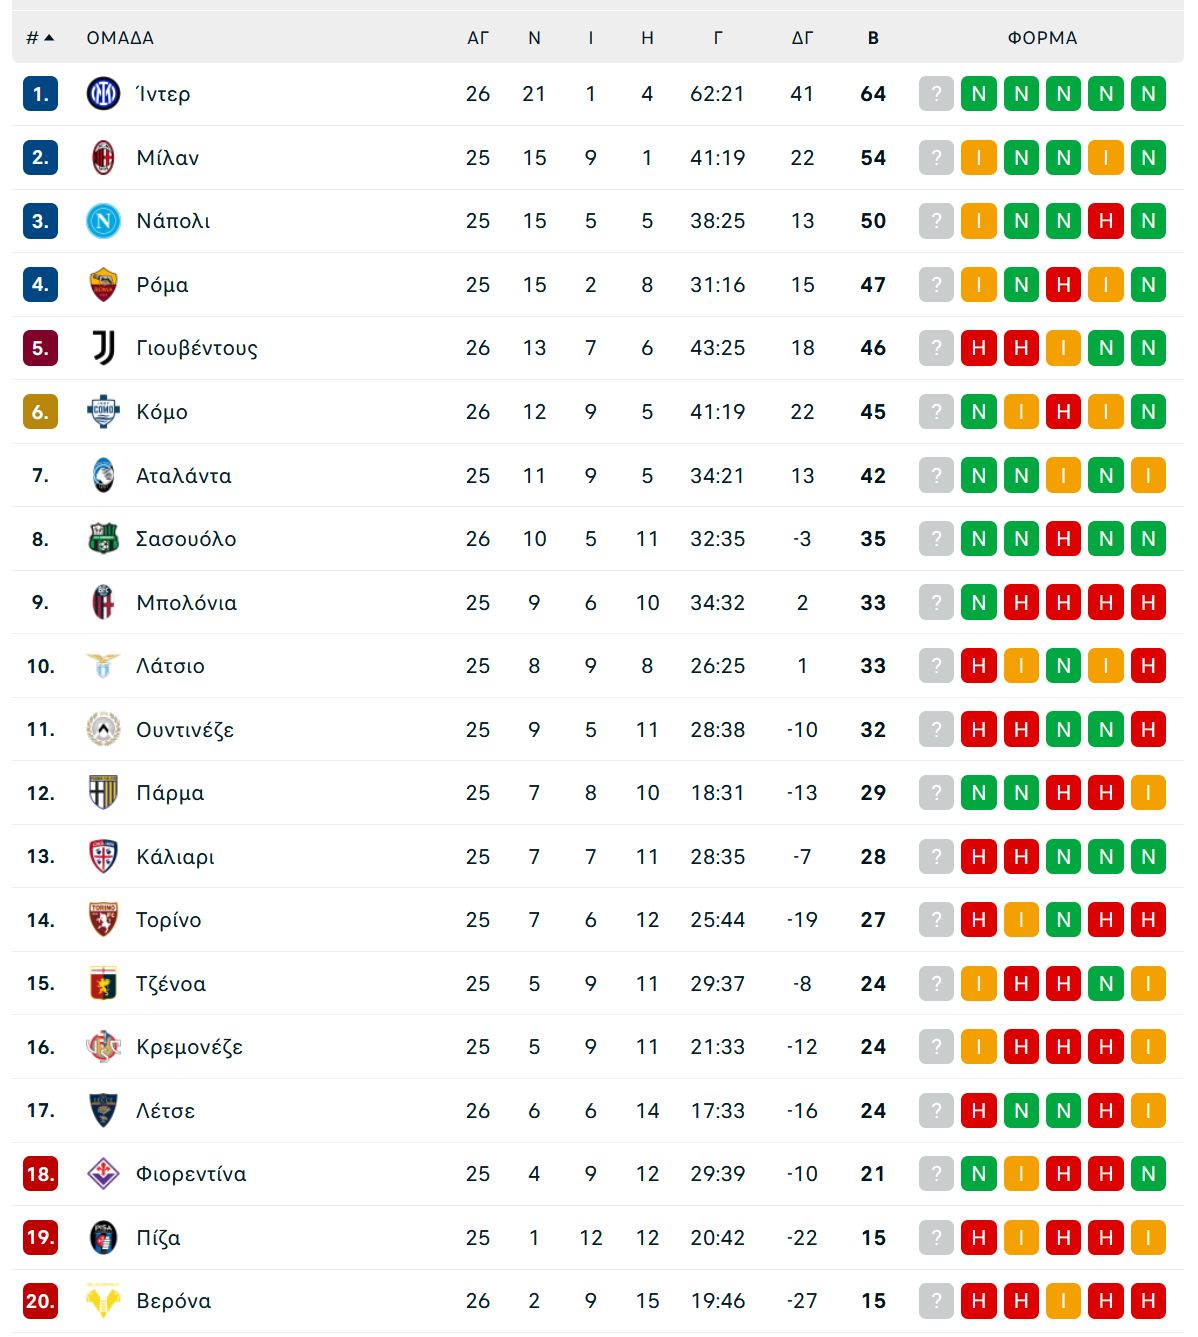
Task: Click the Pisa club crest icon
Action: coord(103,1238)
